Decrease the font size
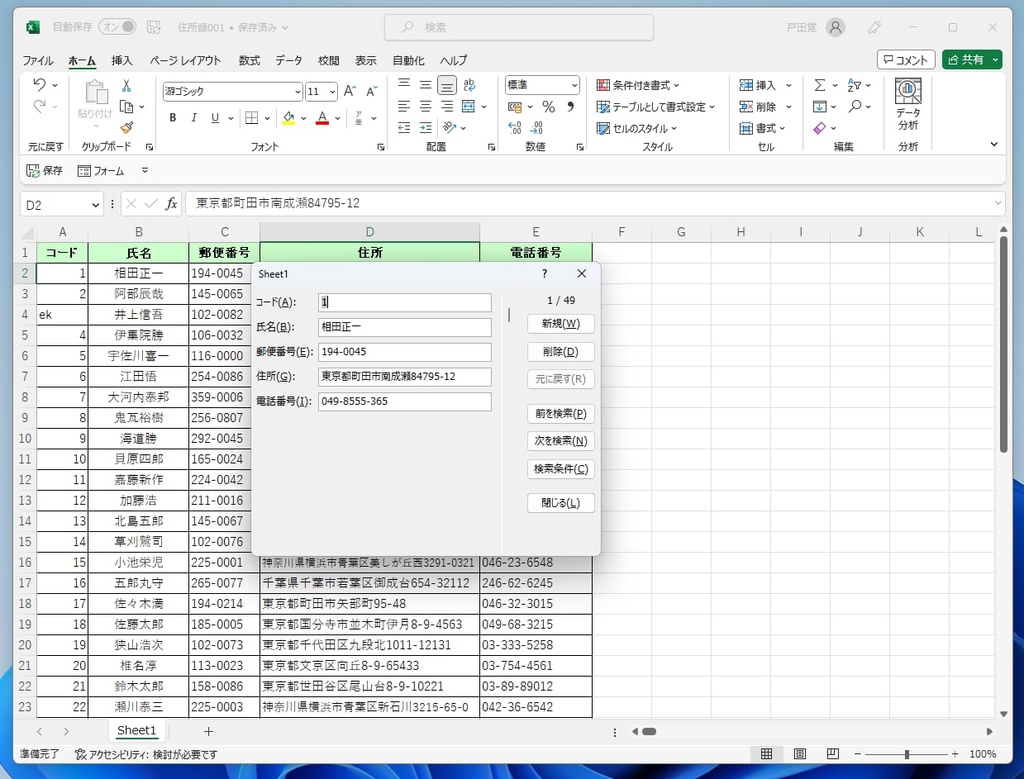This screenshot has width=1024, height=779. pos(372,91)
